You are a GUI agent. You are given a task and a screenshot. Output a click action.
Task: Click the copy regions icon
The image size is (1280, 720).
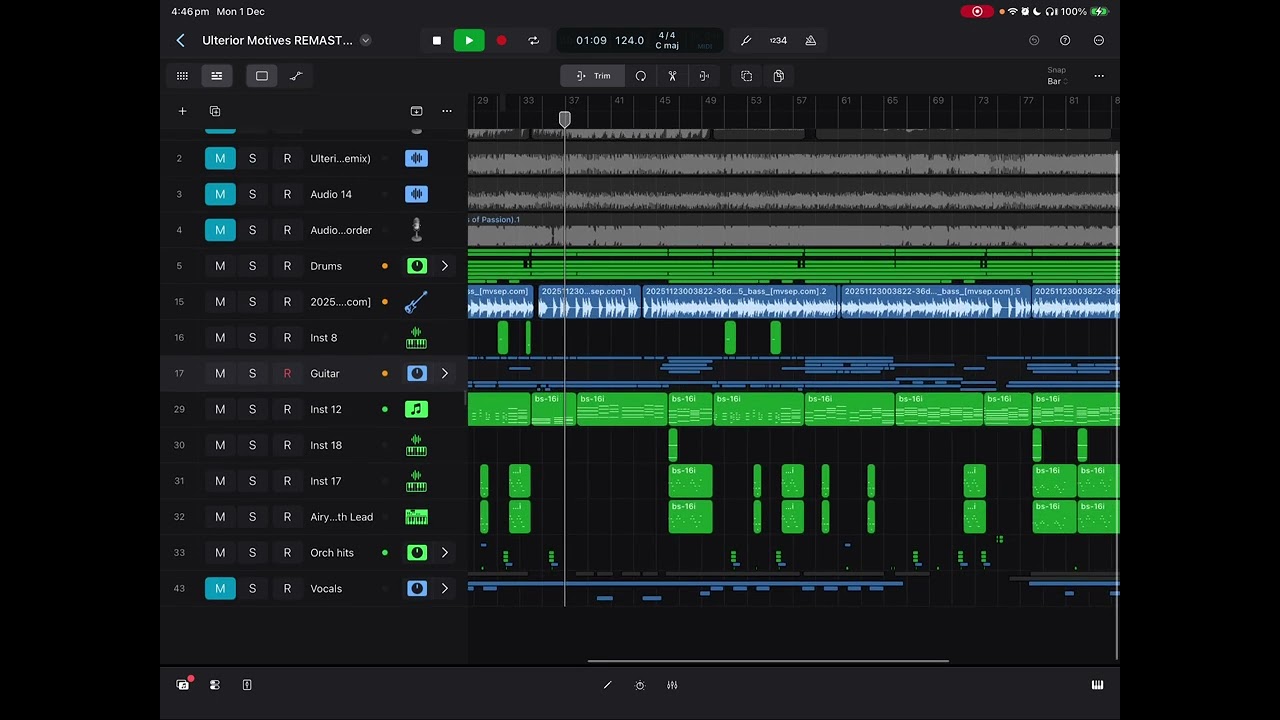point(746,76)
